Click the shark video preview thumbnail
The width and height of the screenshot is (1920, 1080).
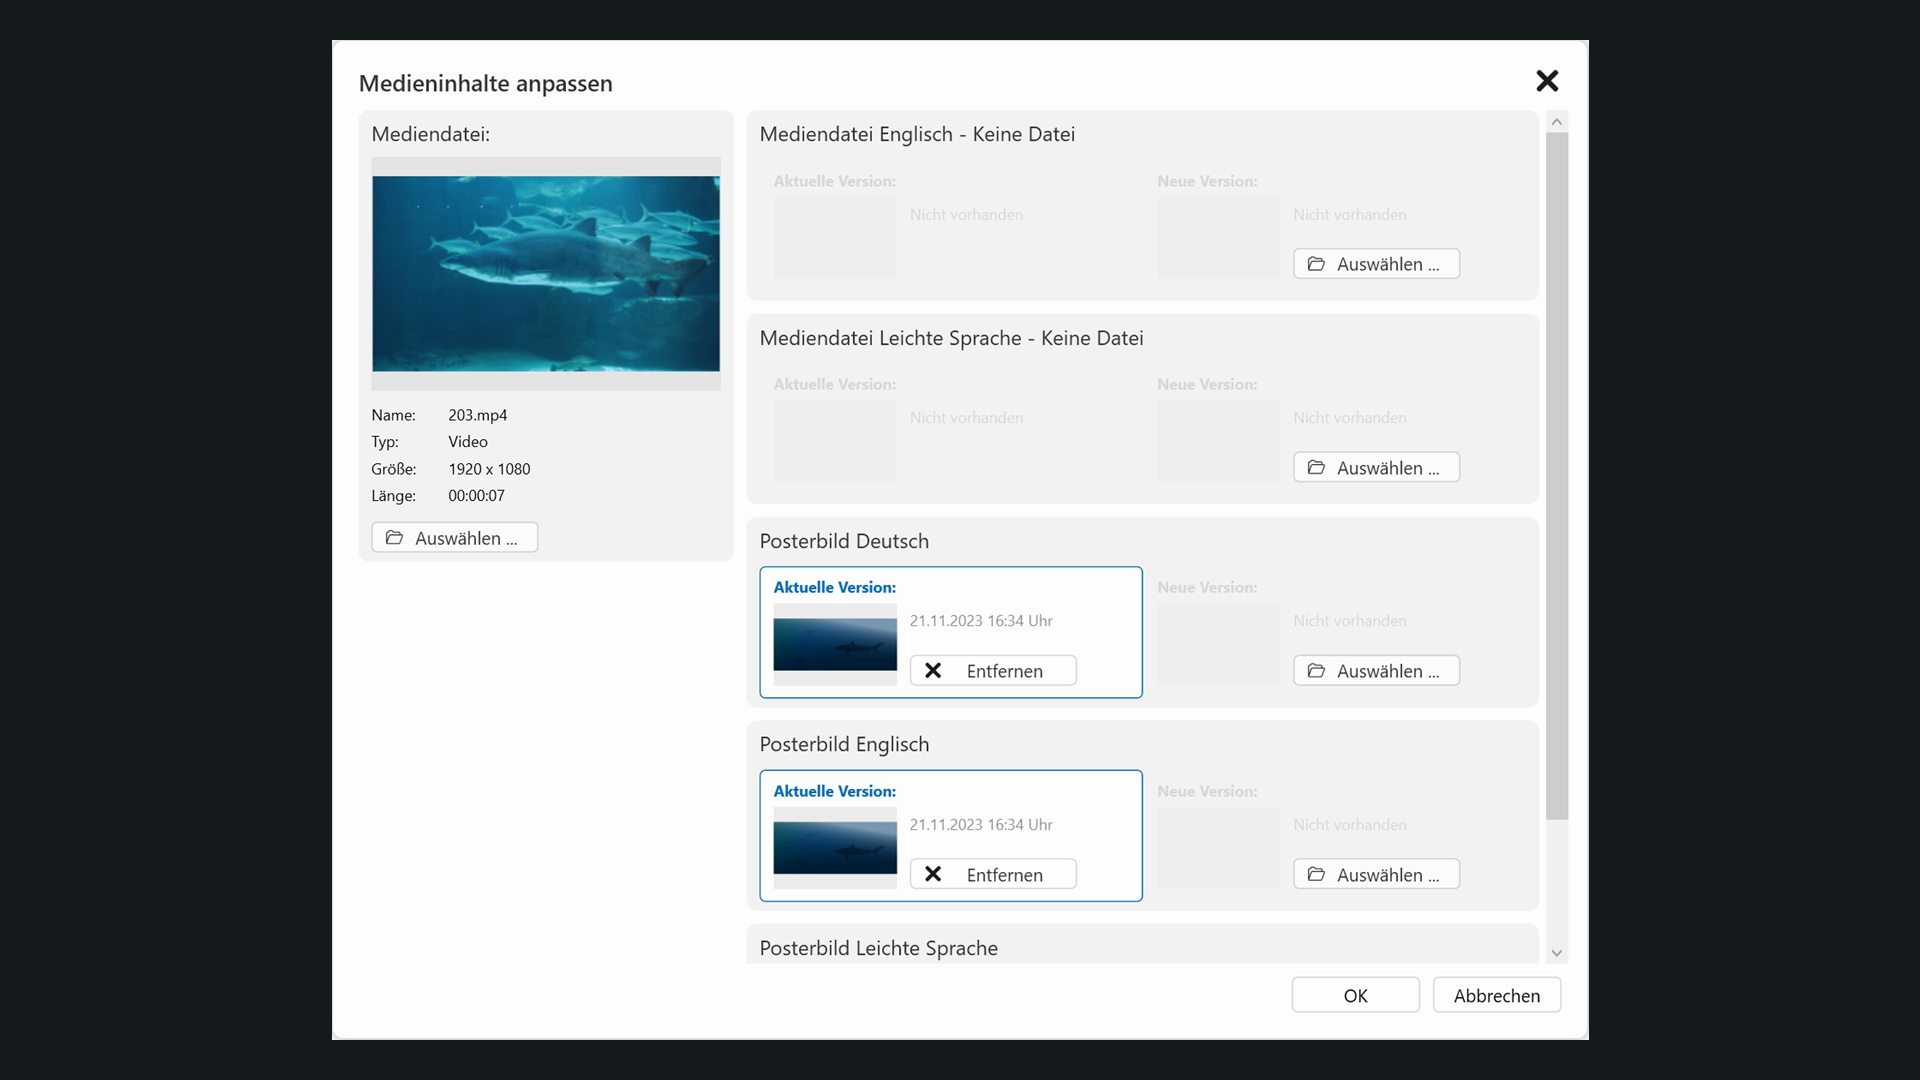(x=546, y=274)
